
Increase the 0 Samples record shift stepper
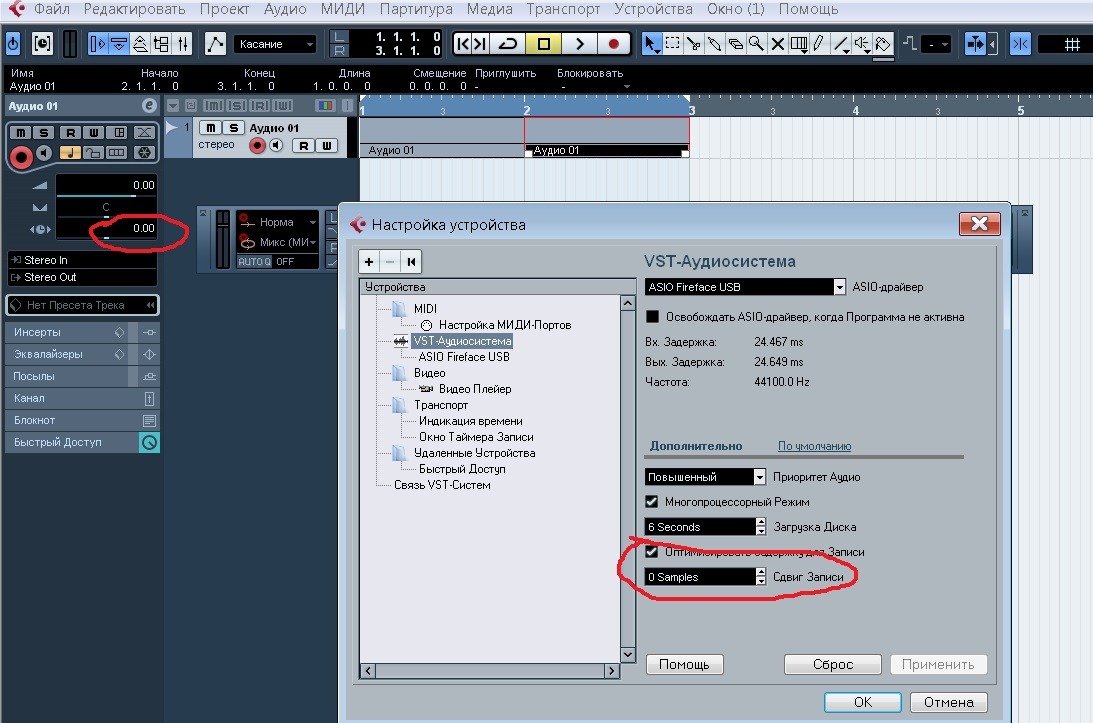[x=760, y=572]
